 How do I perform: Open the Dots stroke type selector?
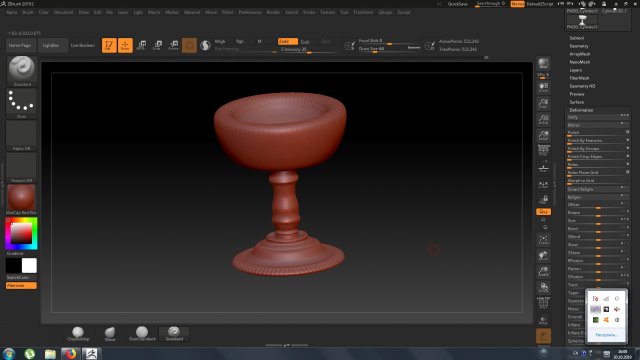point(22,104)
